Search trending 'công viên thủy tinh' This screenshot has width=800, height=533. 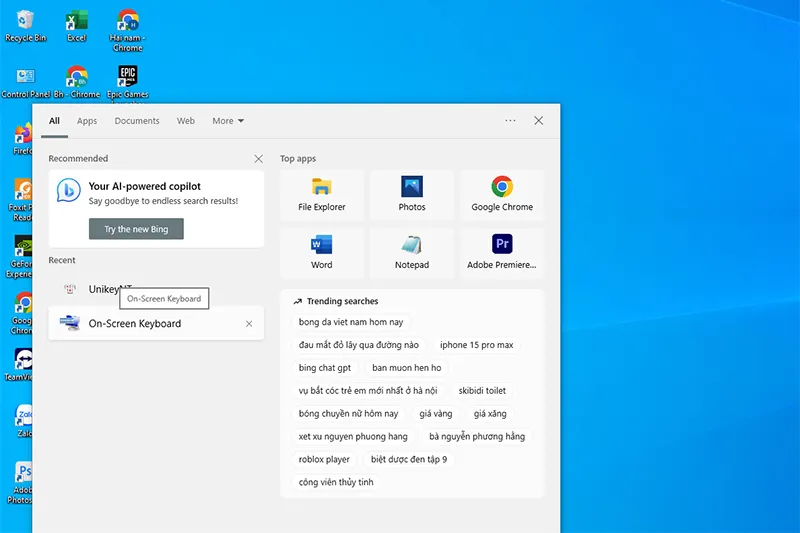point(336,483)
